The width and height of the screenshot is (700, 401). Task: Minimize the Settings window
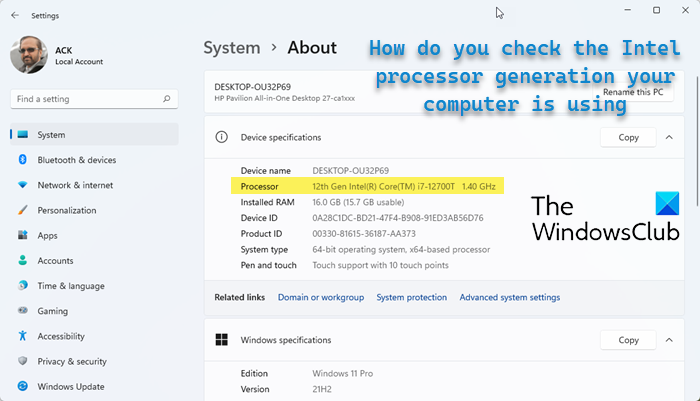(628, 10)
